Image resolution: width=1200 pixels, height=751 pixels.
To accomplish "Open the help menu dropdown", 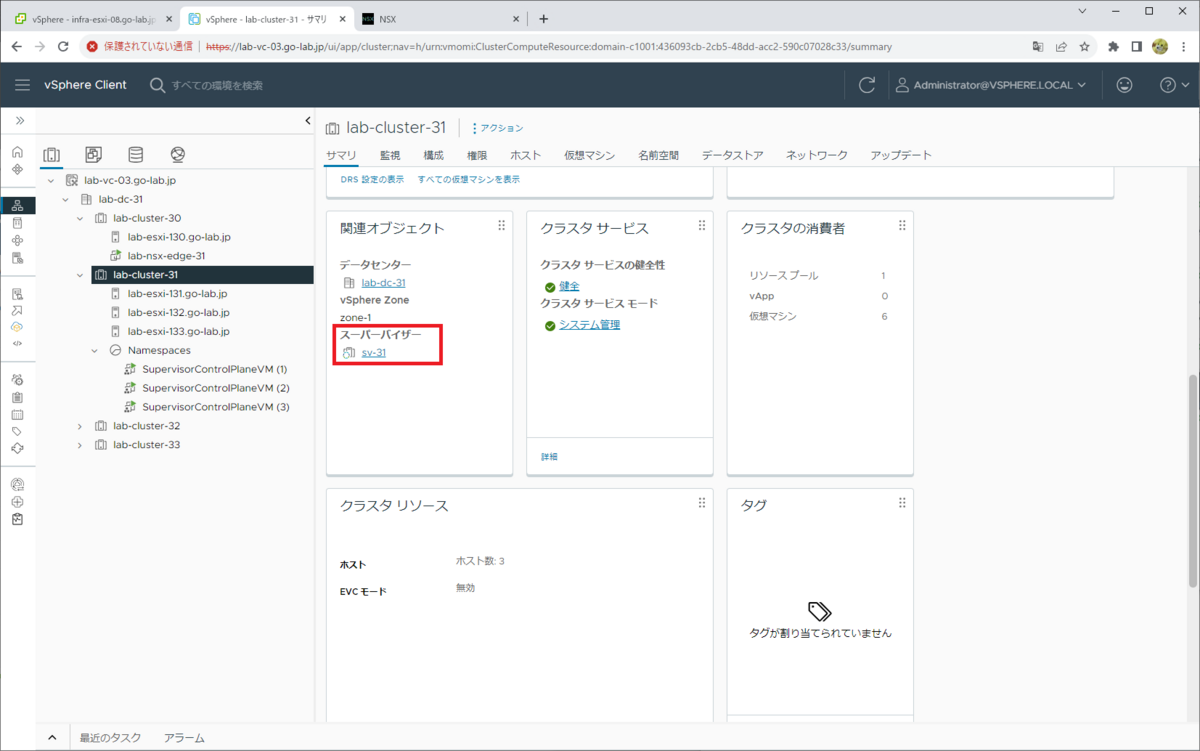I will click(x=1173, y=85).
